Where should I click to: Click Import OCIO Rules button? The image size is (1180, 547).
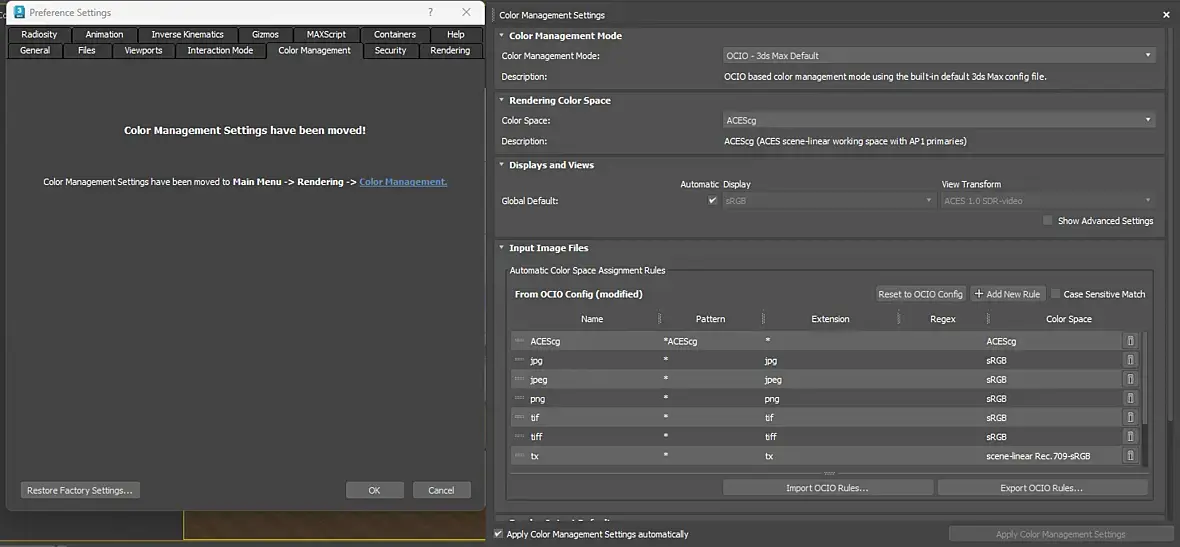(827, 488)
